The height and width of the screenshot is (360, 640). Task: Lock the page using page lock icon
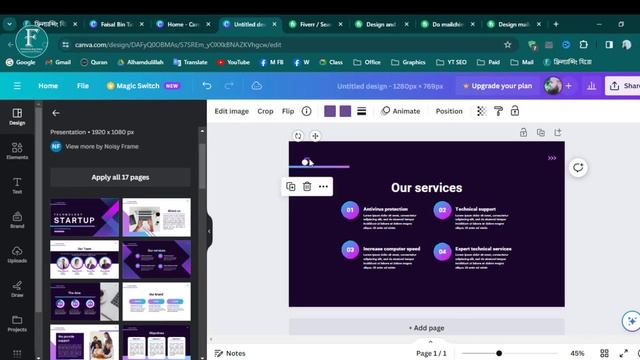click(523, 132)
